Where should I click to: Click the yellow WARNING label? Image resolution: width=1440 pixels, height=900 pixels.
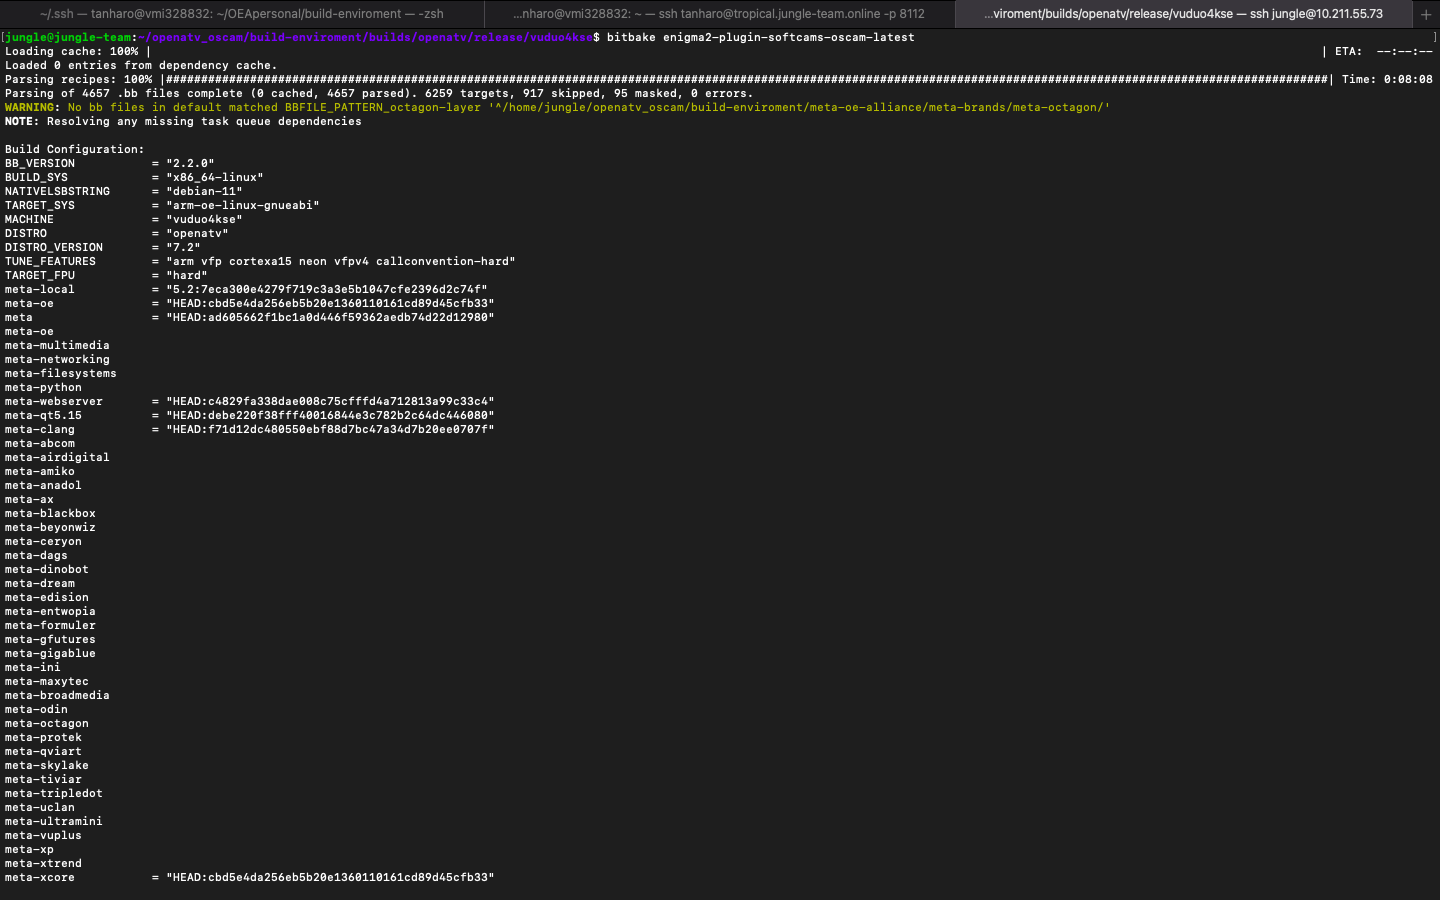(30, 107)
